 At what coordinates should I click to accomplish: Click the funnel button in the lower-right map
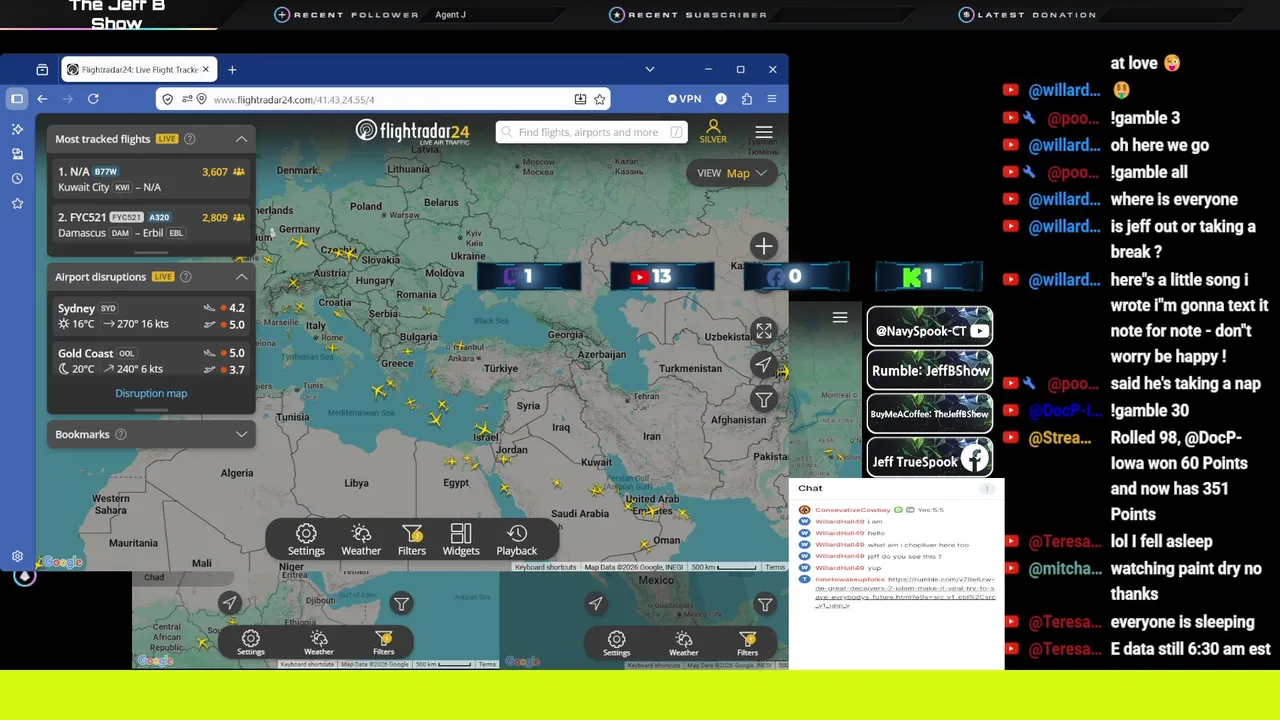click(x=765, y=604)
